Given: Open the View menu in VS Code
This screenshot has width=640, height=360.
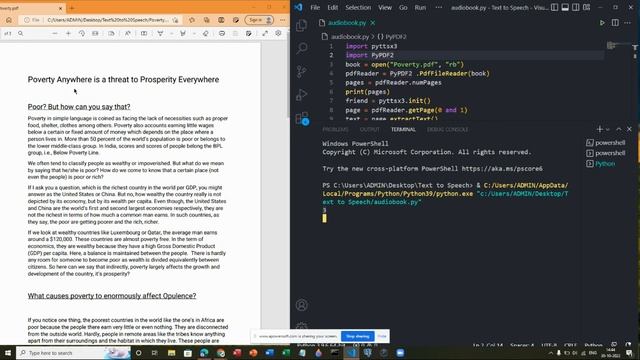Looking at the screenshot, I should pyautogui.click(x=385, y=7).
